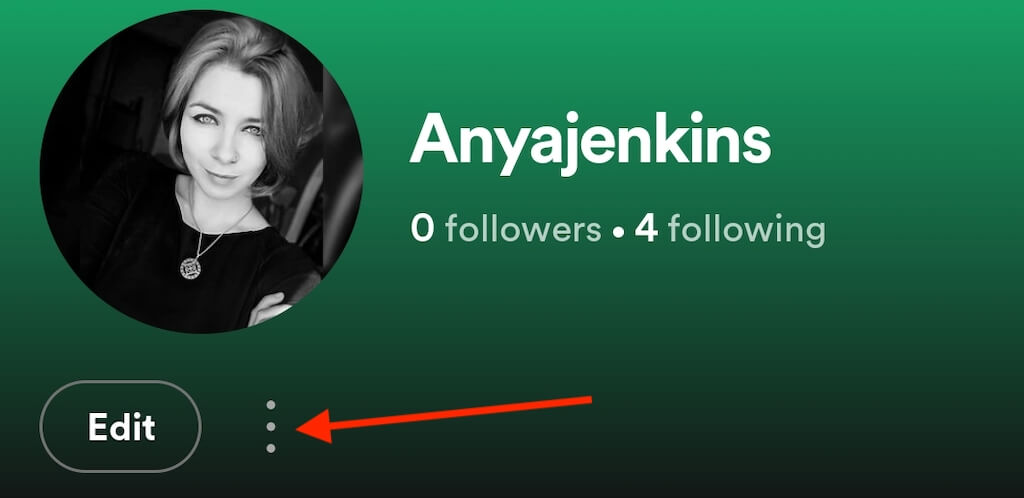Click the vertical ellipsis beside Edit
Viewport: 1024px width, 498px height.
pos(271,426)
